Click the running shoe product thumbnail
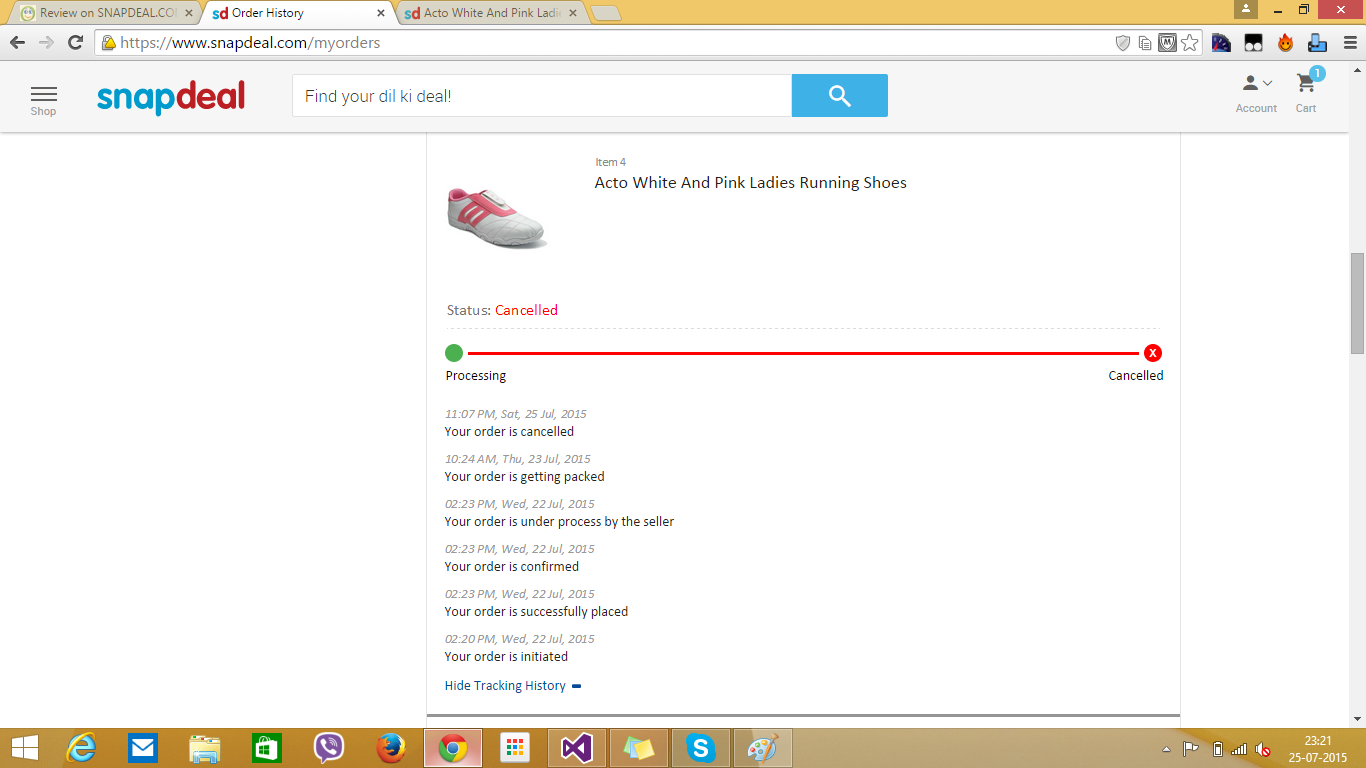 click(496, 216)
